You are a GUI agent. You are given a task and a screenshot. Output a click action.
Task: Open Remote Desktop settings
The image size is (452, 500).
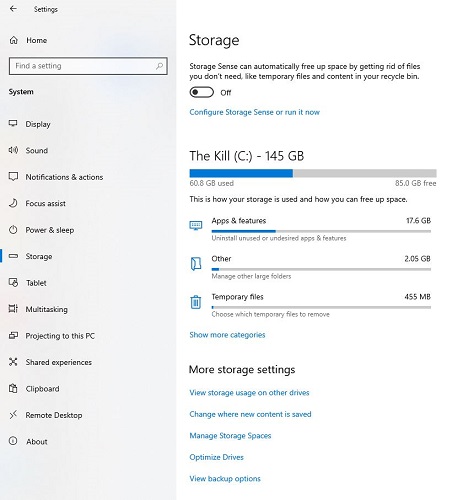[x=54, y=415]
